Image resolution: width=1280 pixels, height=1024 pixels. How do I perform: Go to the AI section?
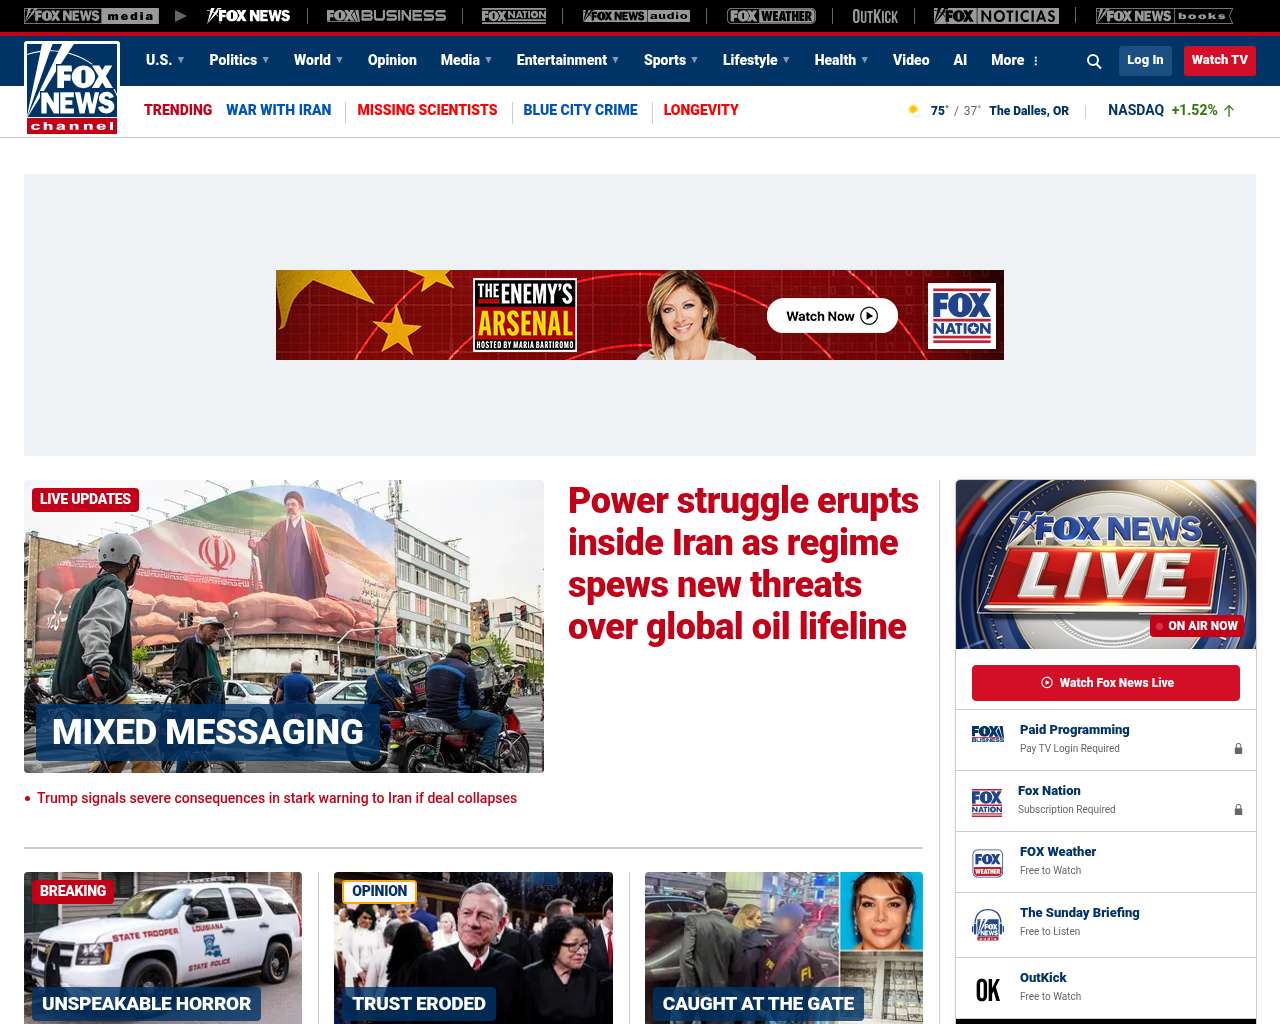click(960, 60)
